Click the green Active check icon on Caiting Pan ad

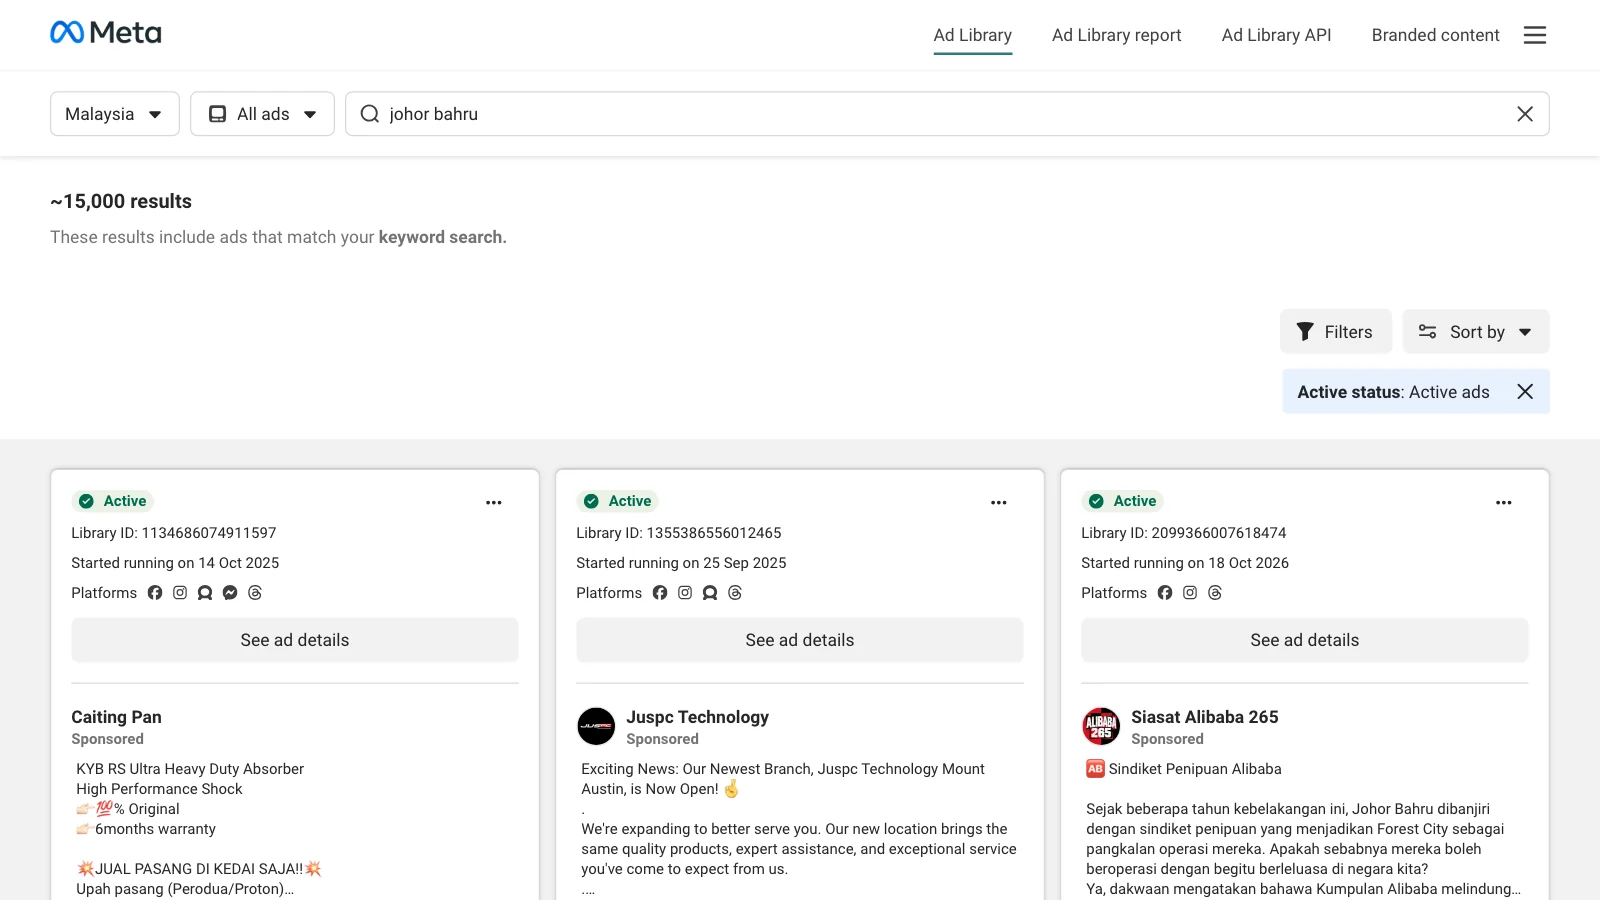(x=86, y=501)
